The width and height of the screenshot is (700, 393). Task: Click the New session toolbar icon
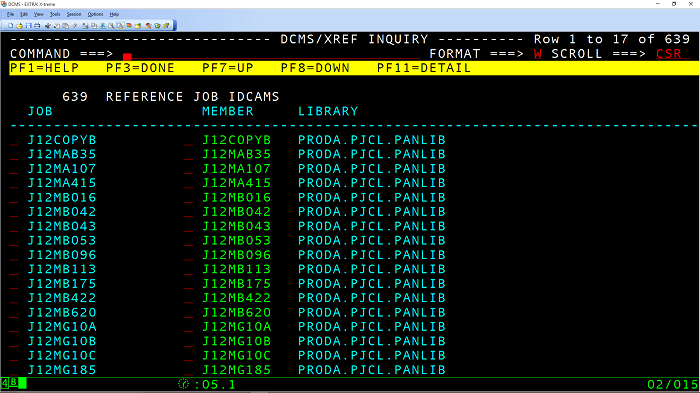coord(11,25)
